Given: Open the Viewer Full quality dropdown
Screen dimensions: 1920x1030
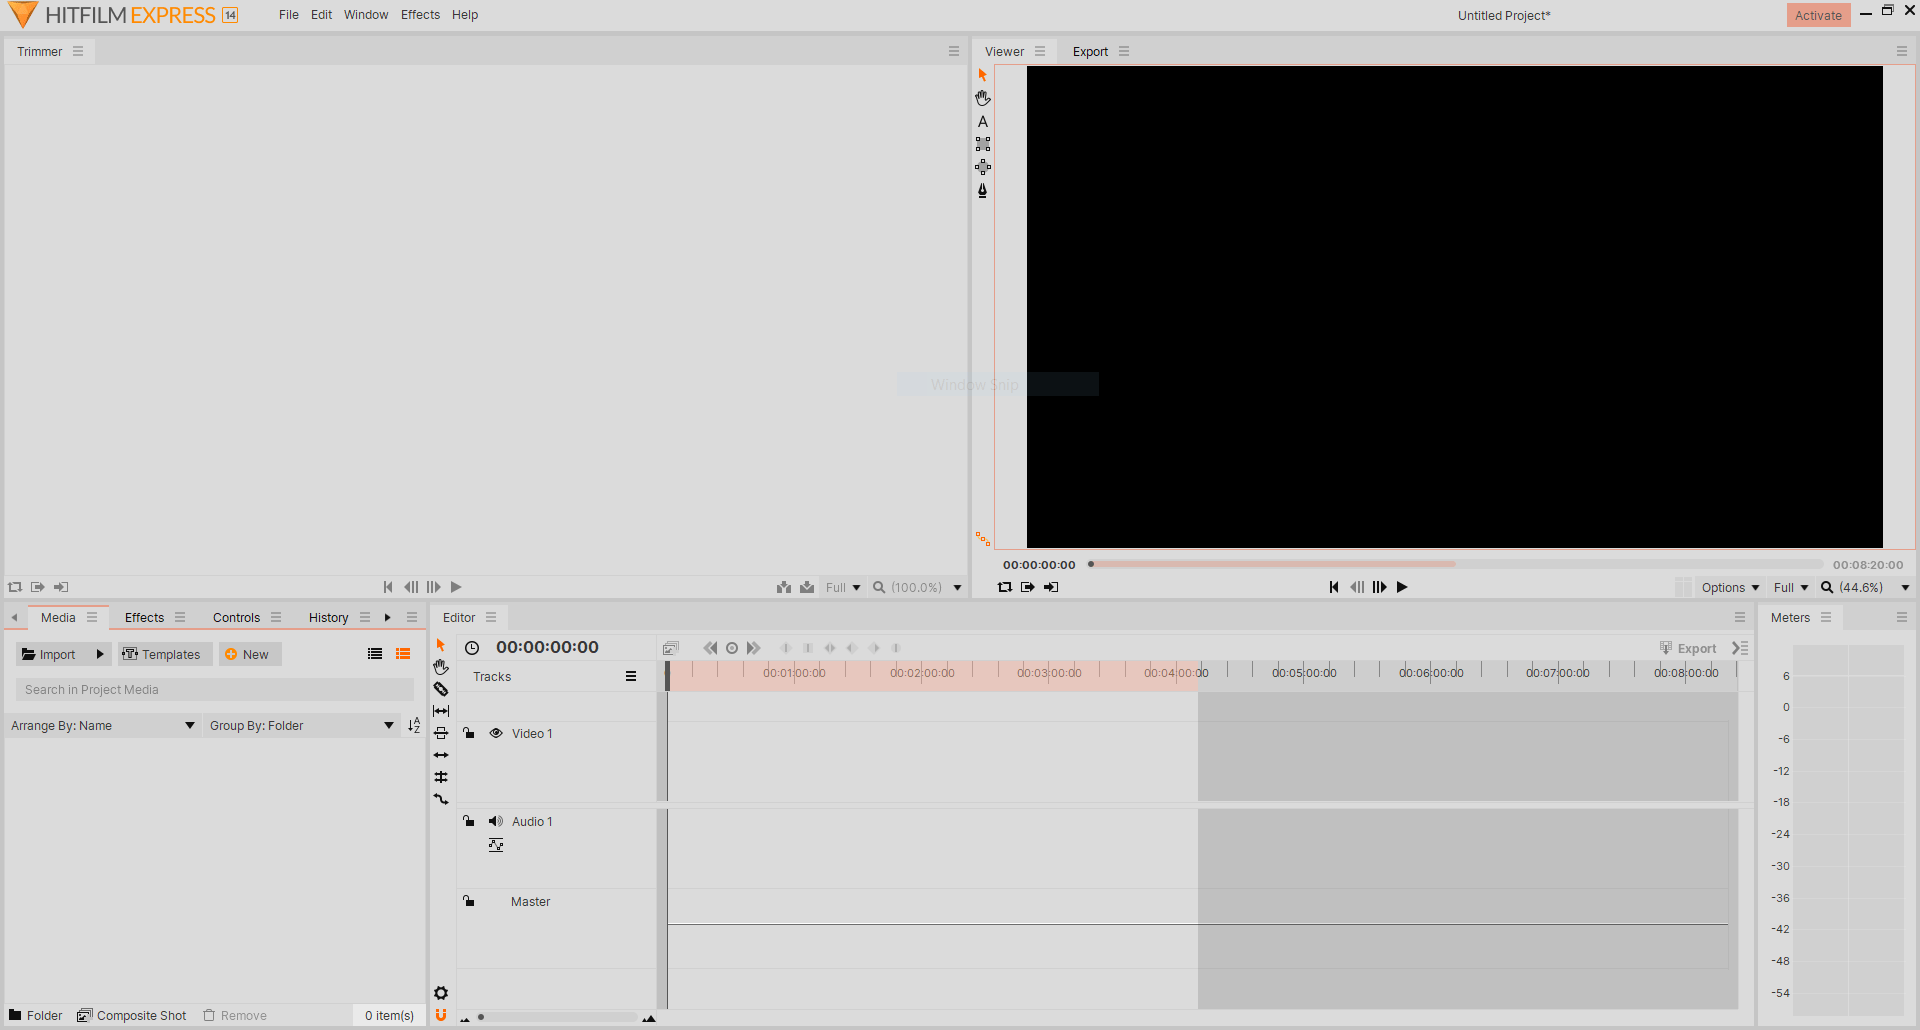Looking at the screenshot, I should [x=1791, y=587].
